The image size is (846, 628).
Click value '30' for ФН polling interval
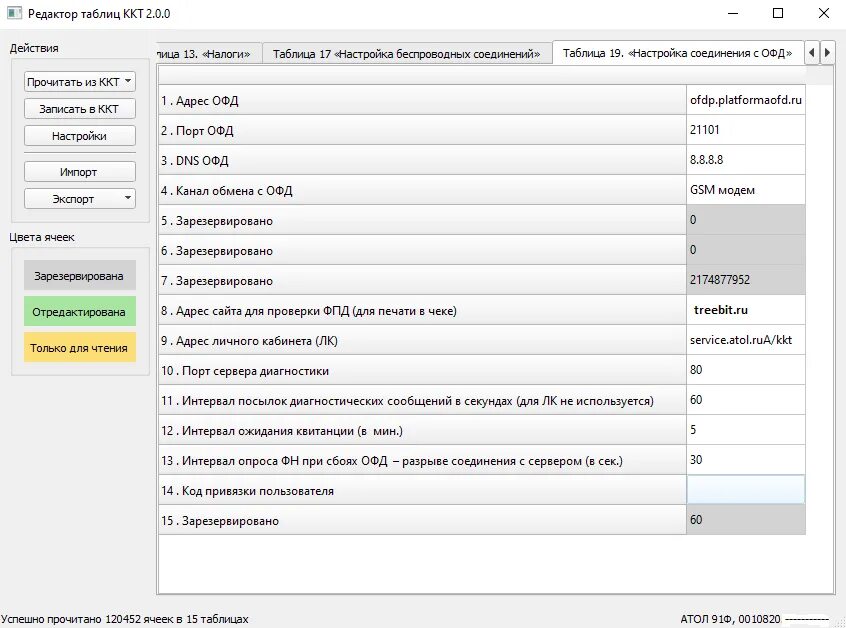[x=746, y=460]
